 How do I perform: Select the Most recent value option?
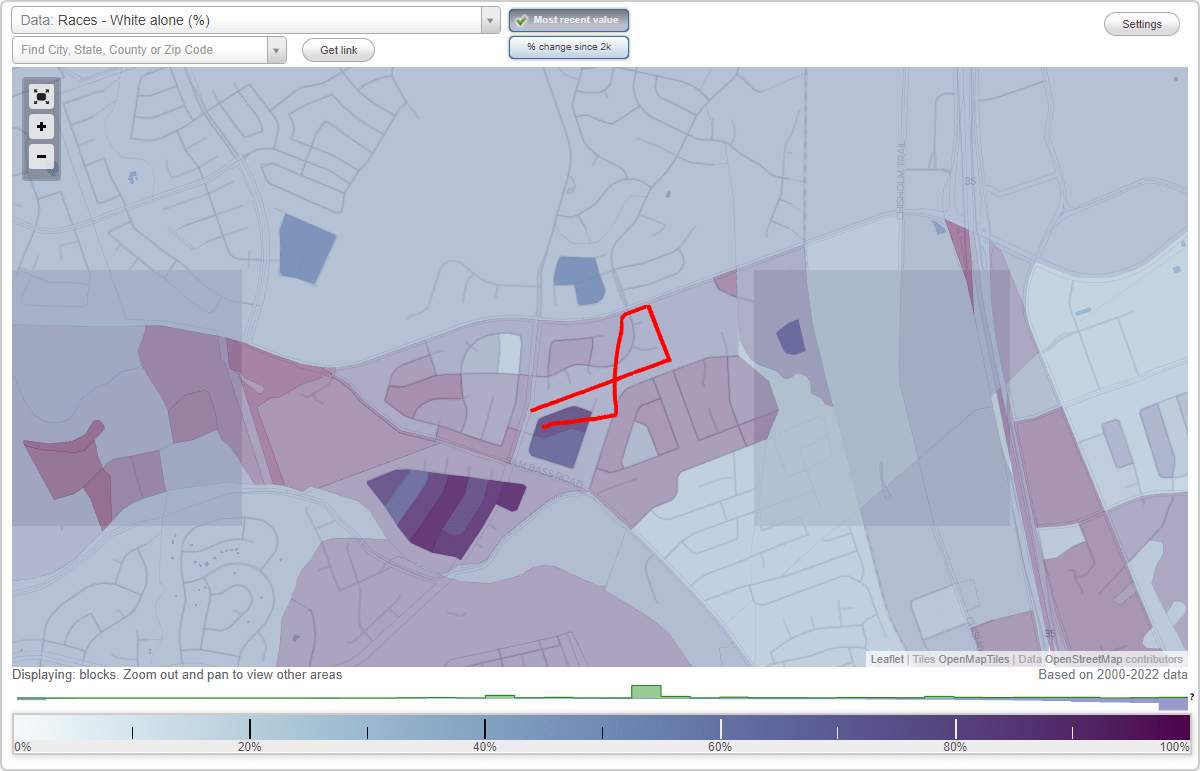coord(569,20)
